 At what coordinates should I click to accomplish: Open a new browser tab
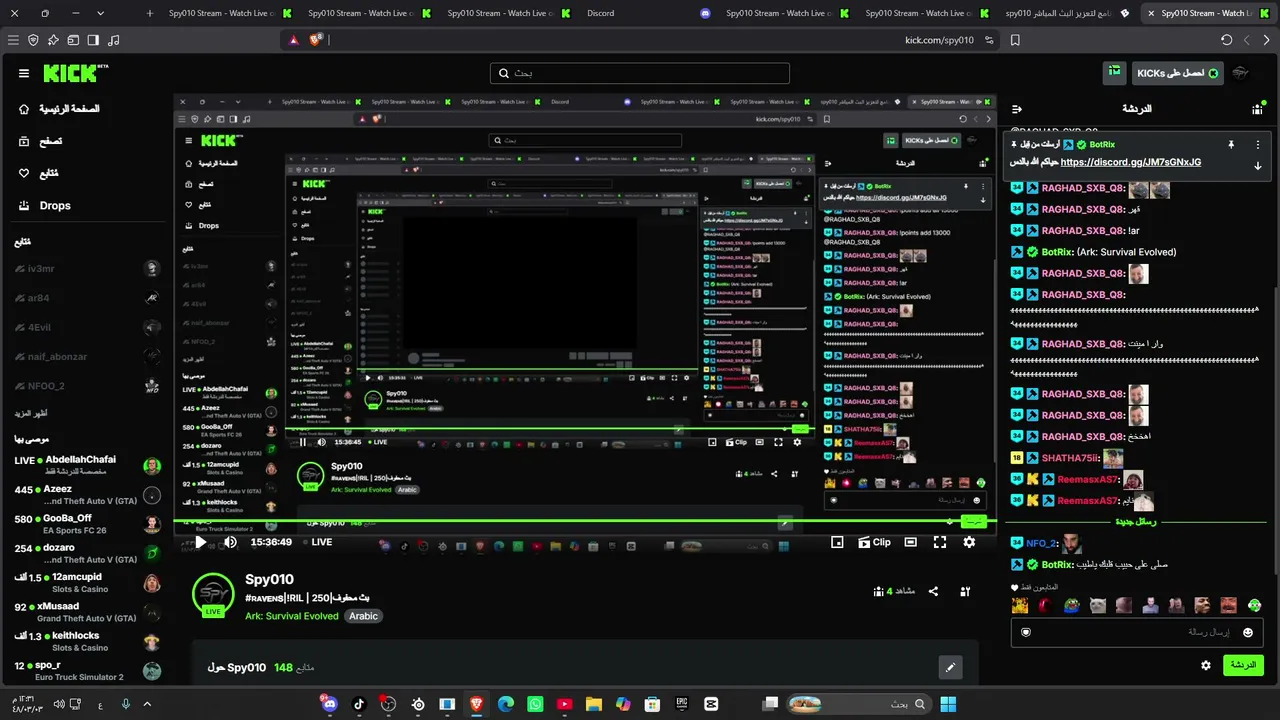(150, 13)
